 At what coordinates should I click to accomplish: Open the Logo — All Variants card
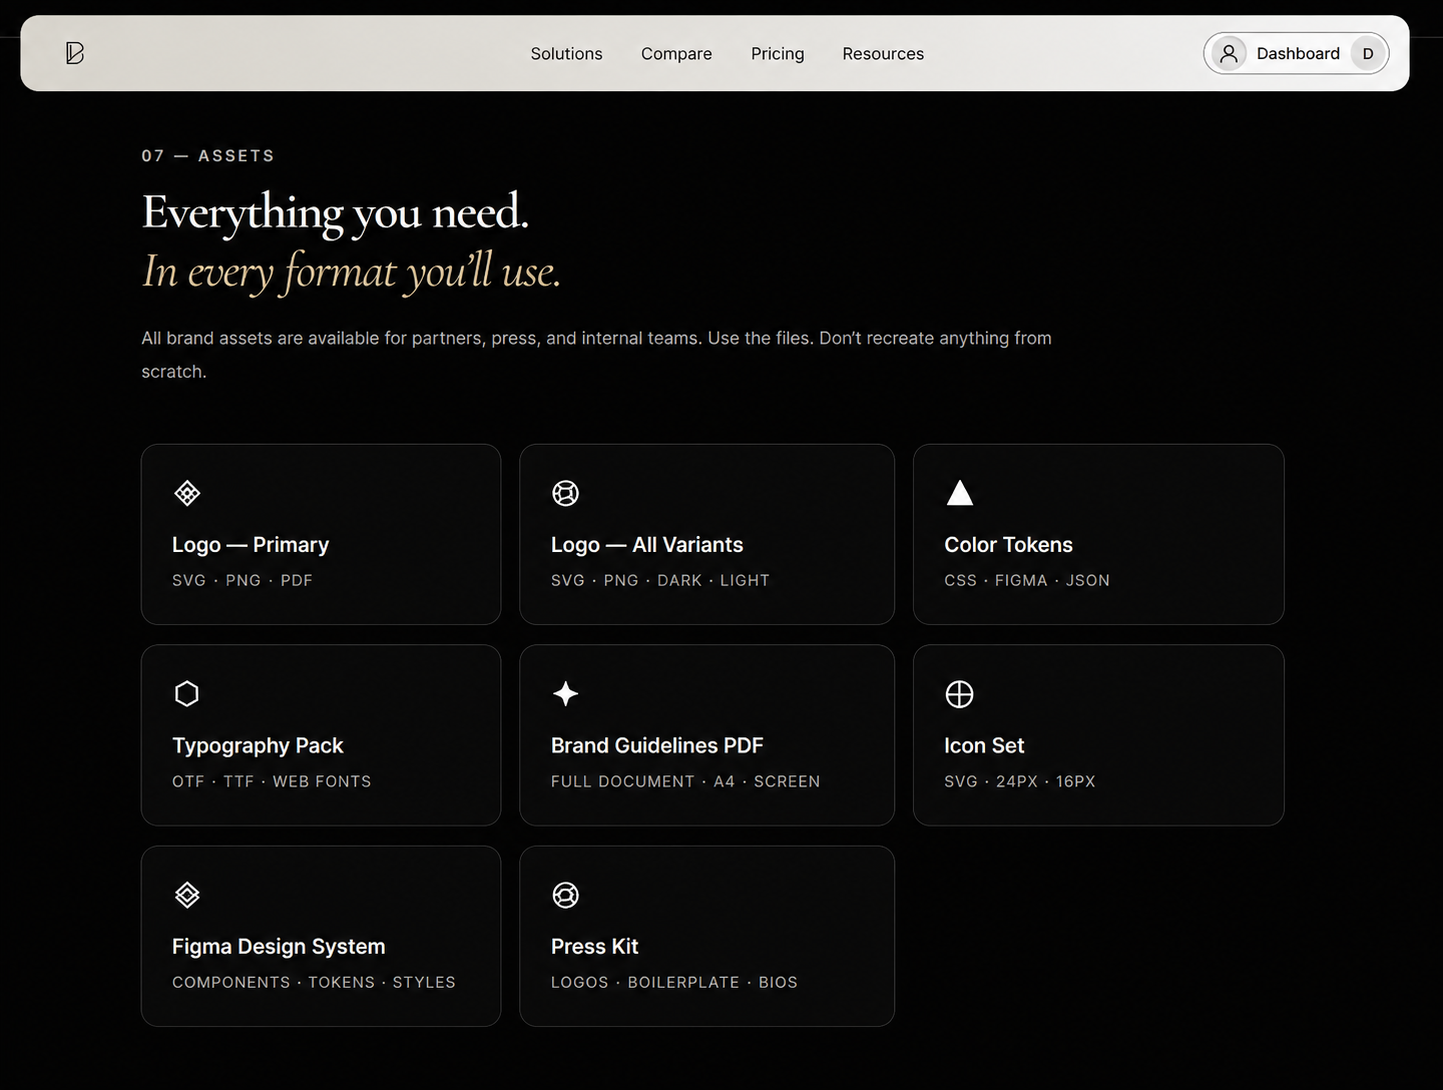point(707,535)
